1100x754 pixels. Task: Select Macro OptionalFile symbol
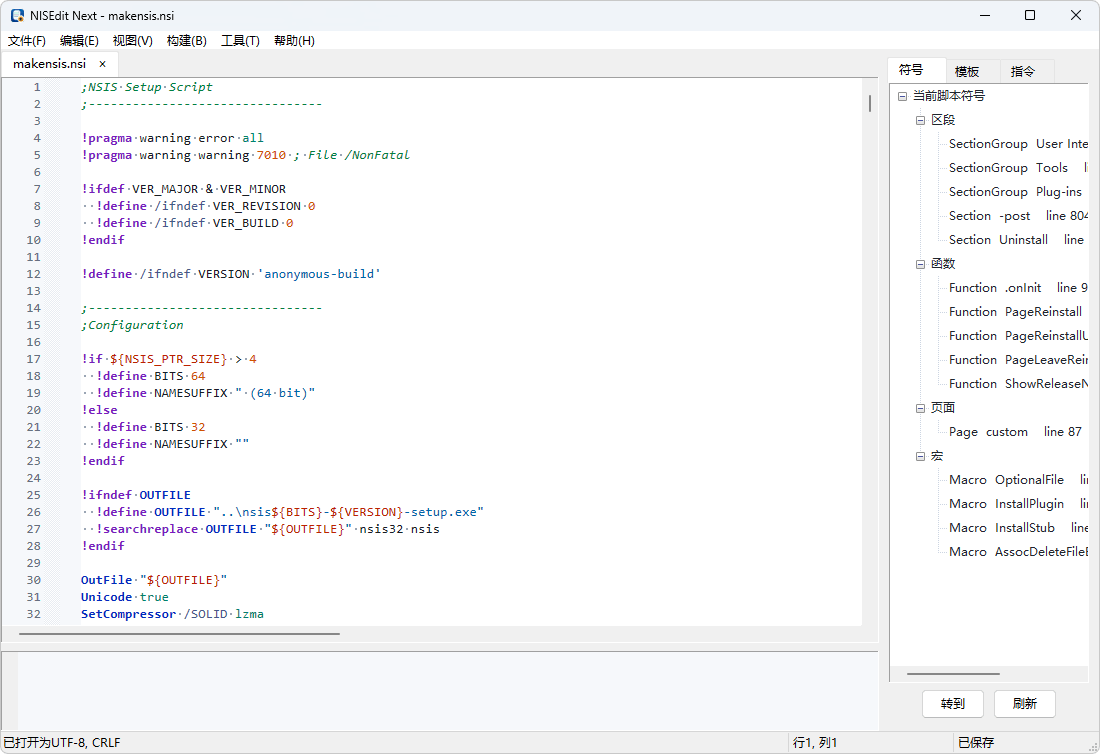point(1018,480)
